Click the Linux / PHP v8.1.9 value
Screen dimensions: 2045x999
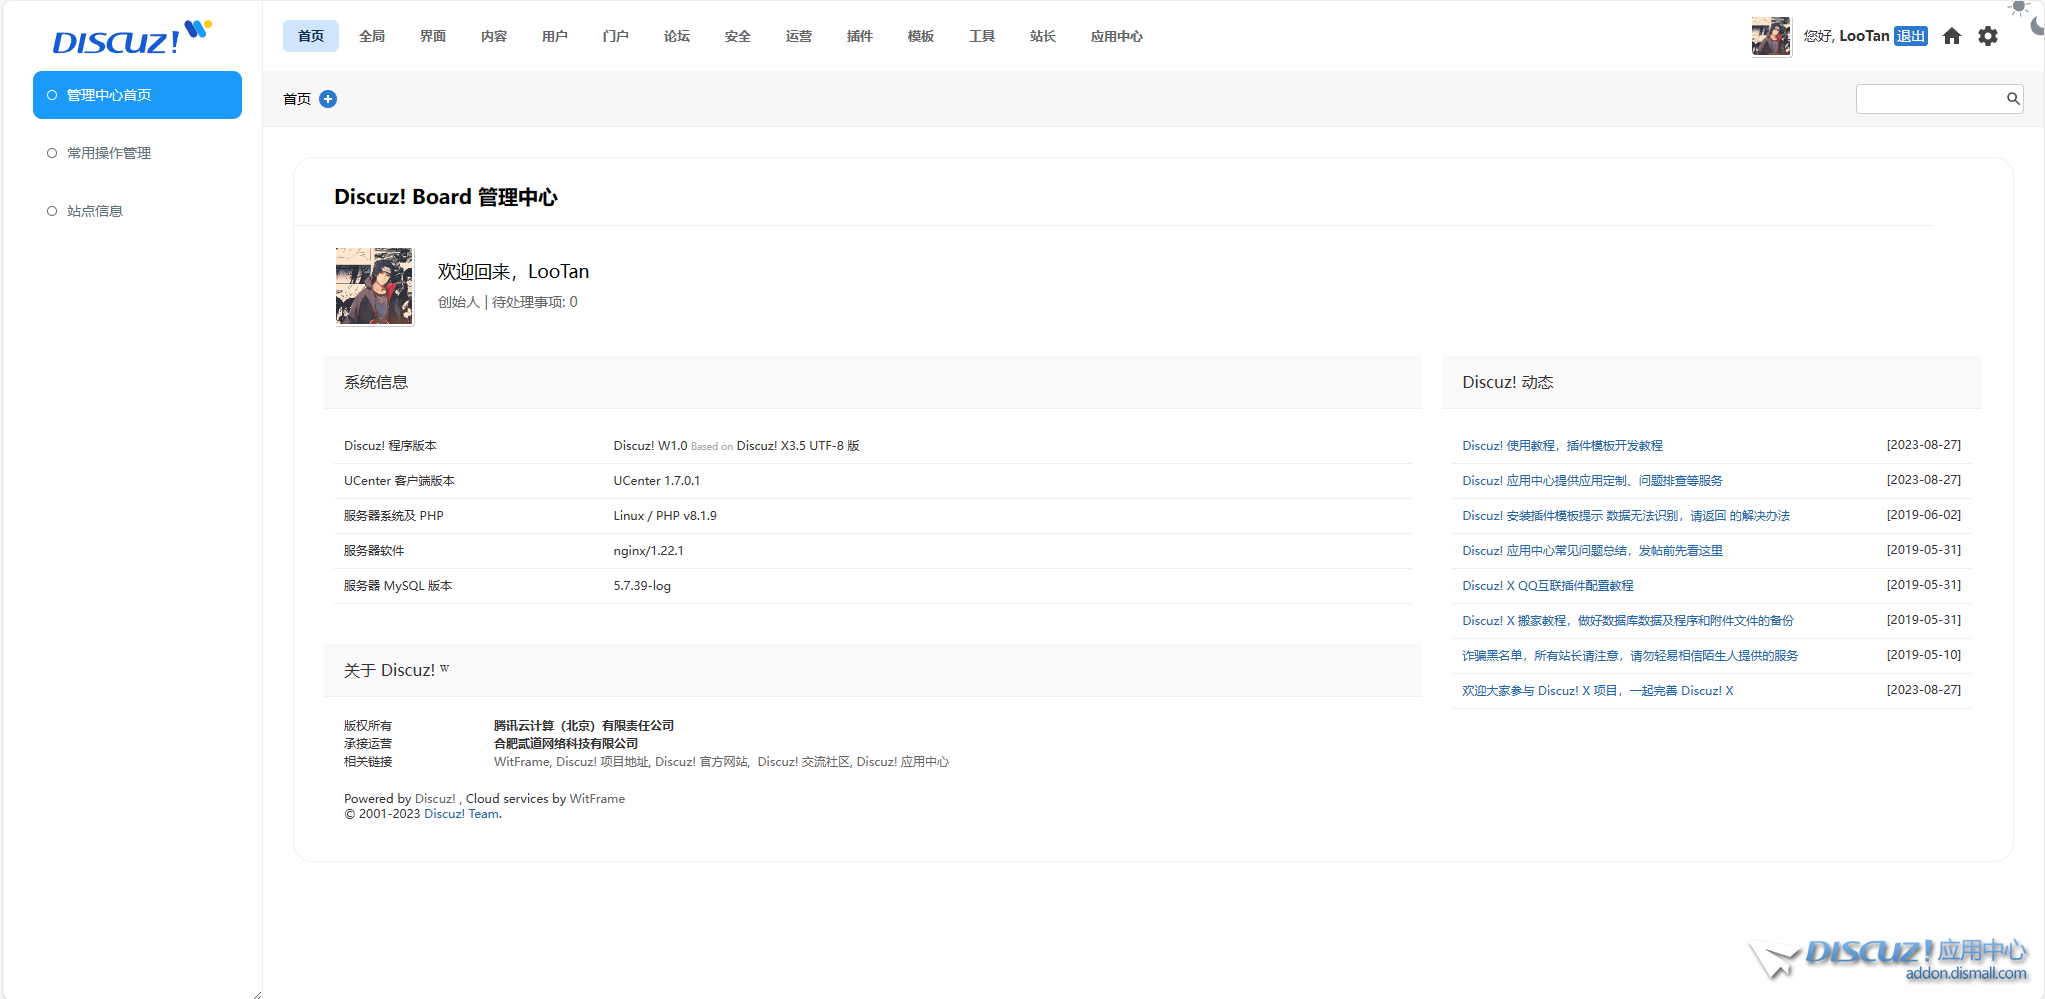665,516
